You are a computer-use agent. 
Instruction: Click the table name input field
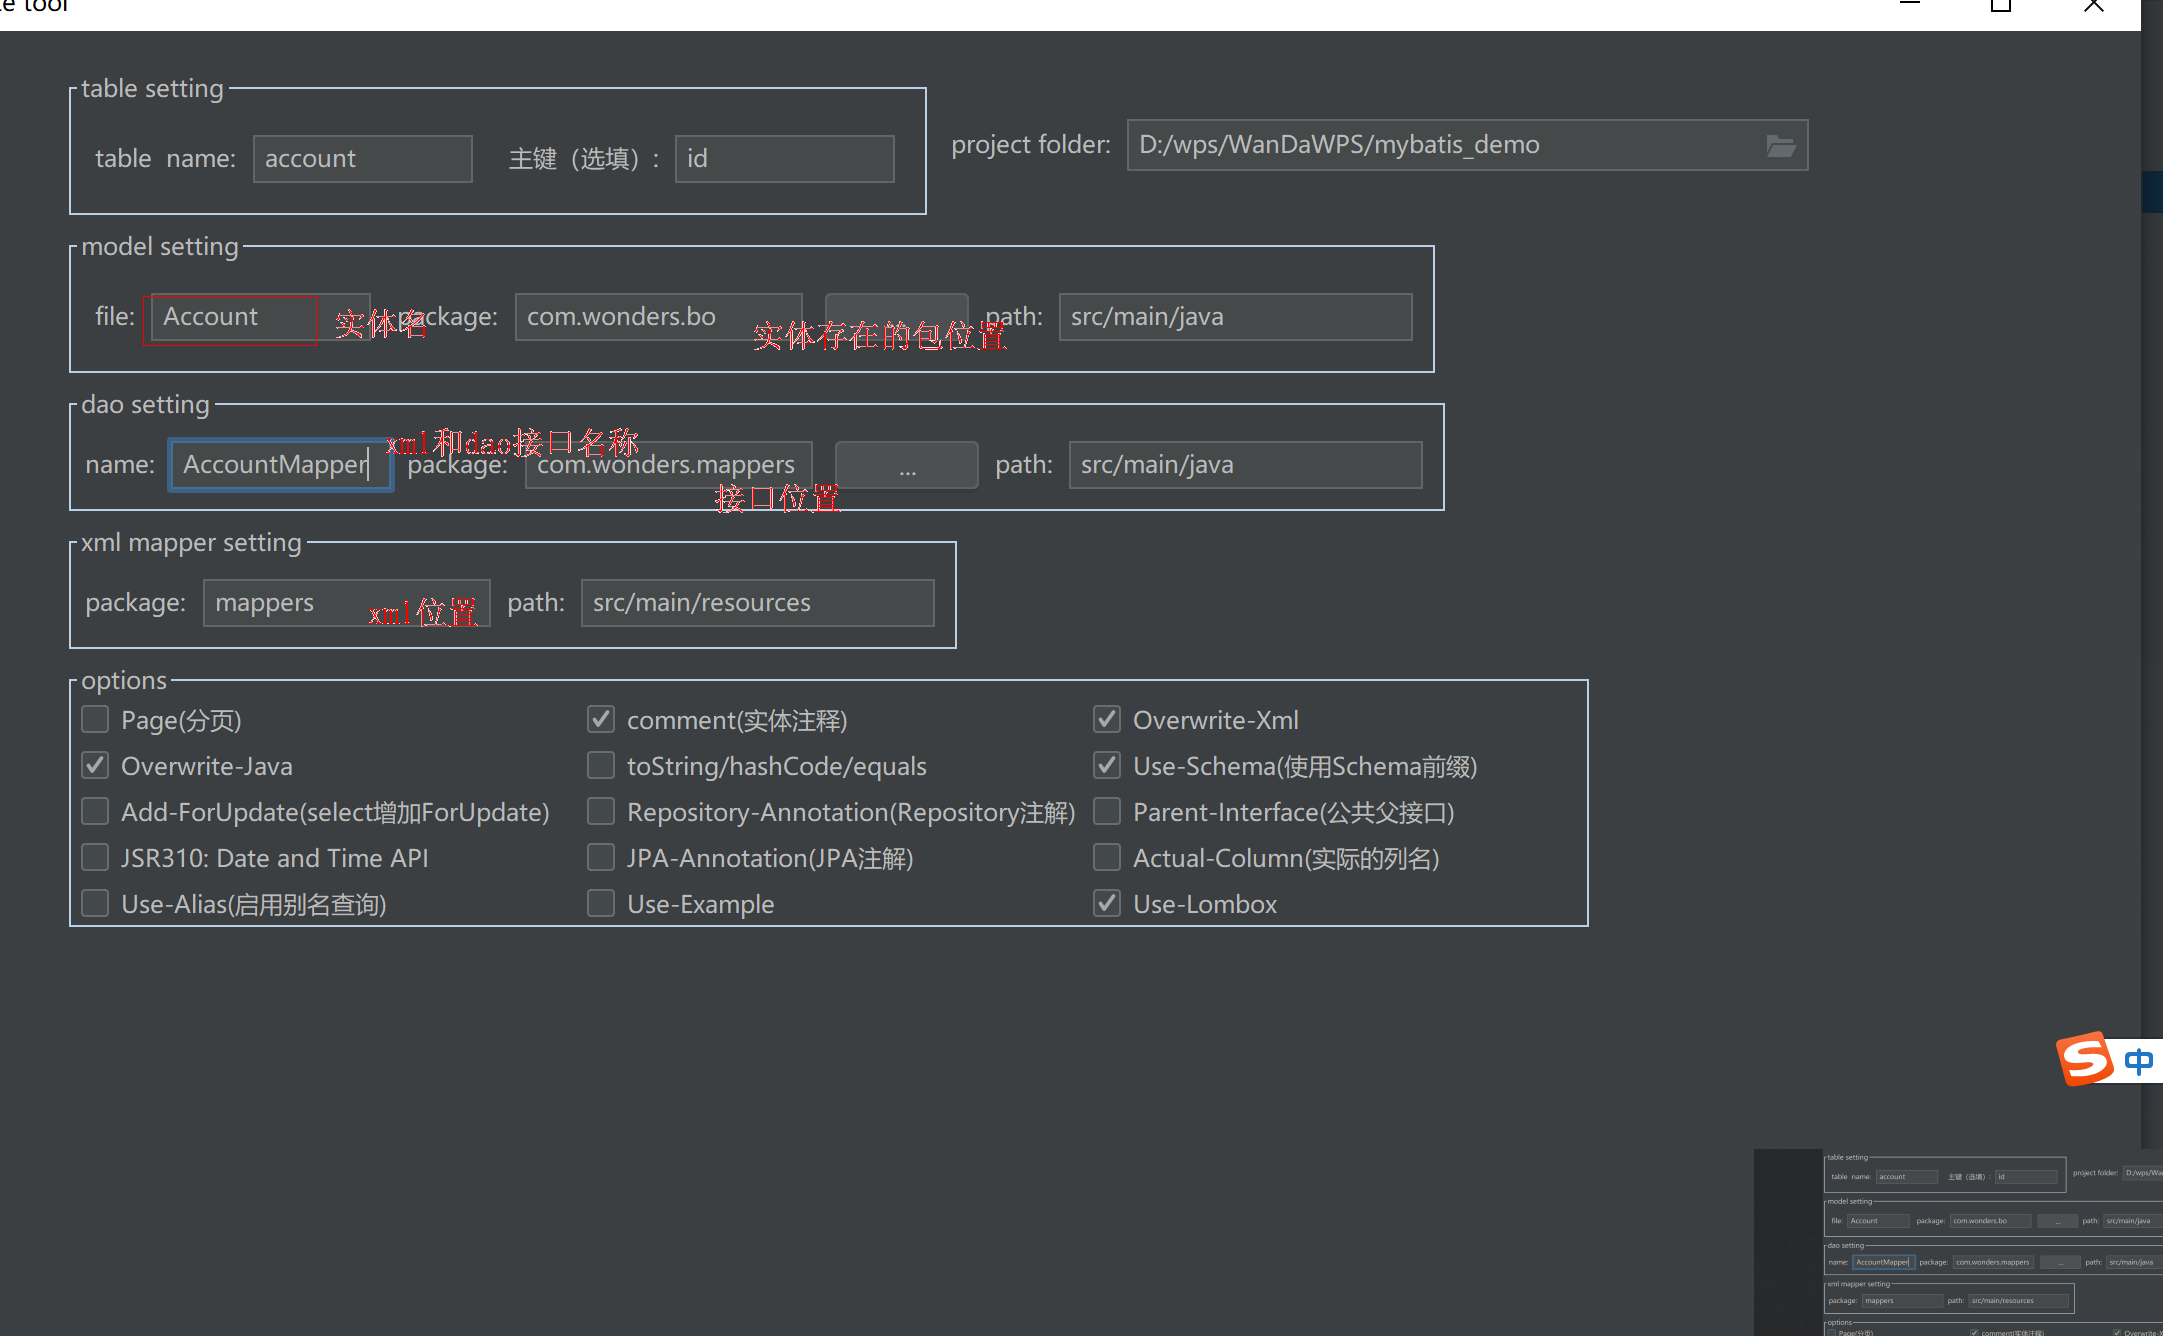tap(362, 159)
